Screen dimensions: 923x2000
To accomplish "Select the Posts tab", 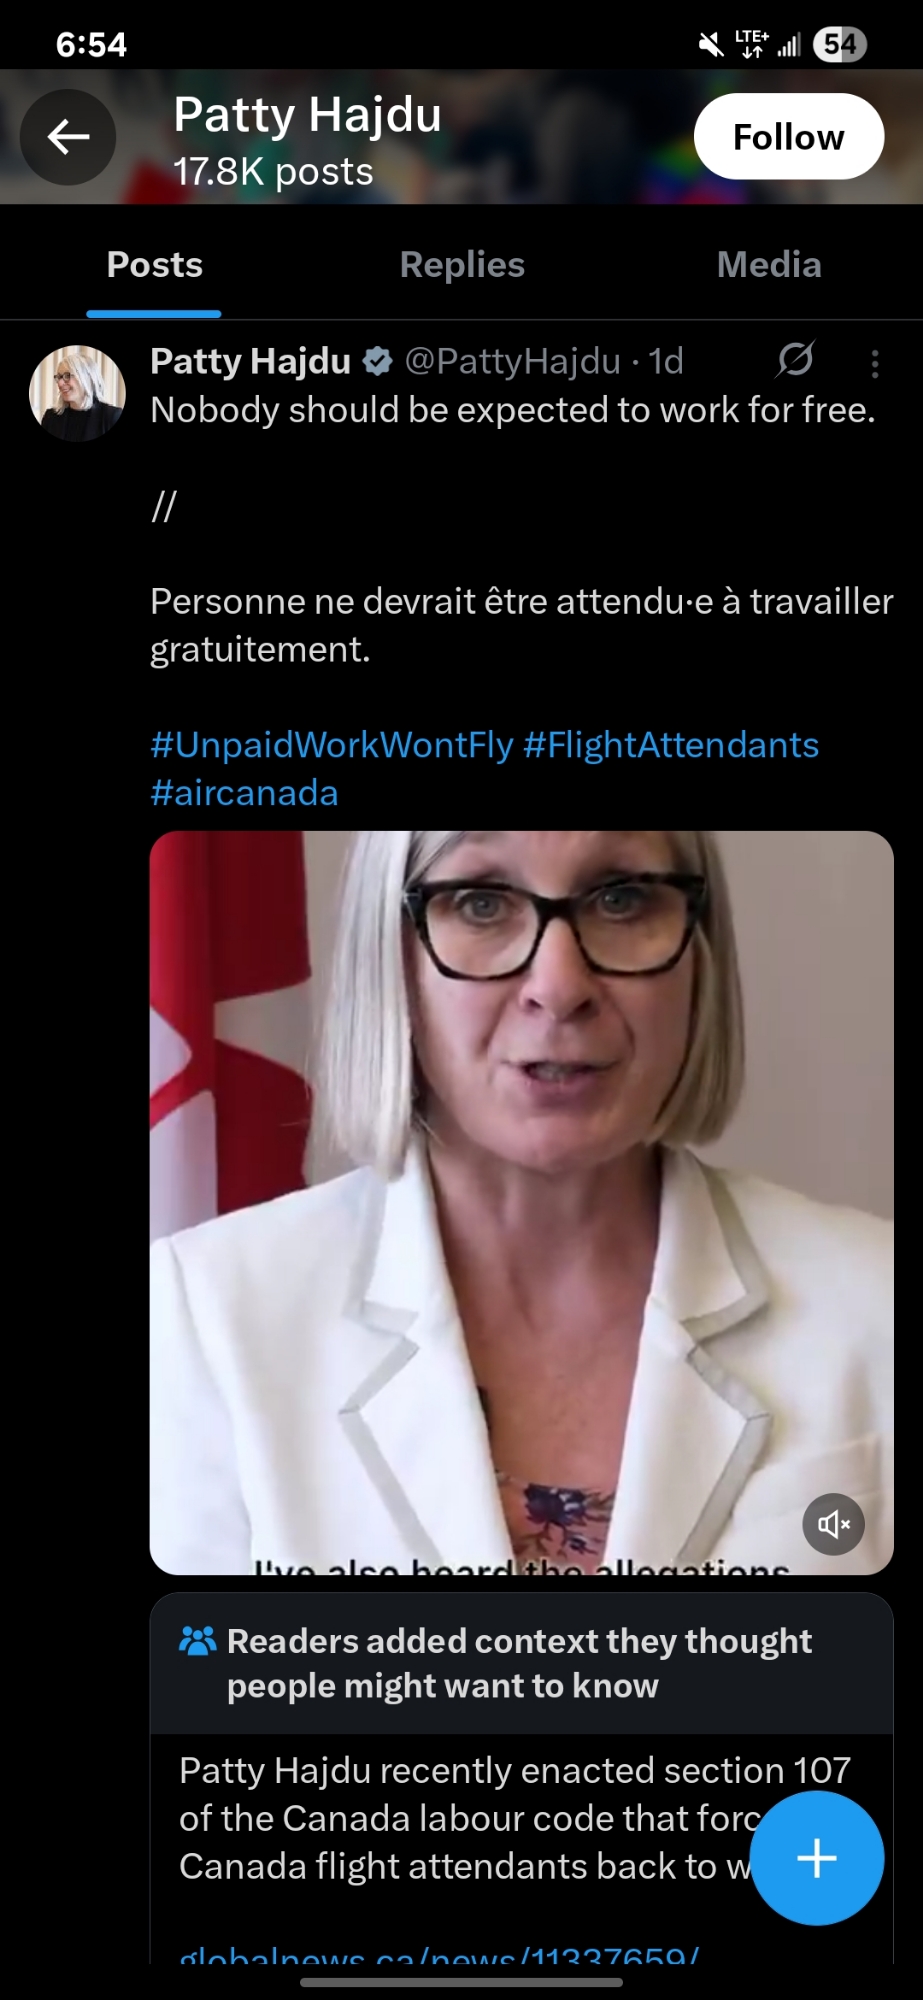I will point(154,265).
